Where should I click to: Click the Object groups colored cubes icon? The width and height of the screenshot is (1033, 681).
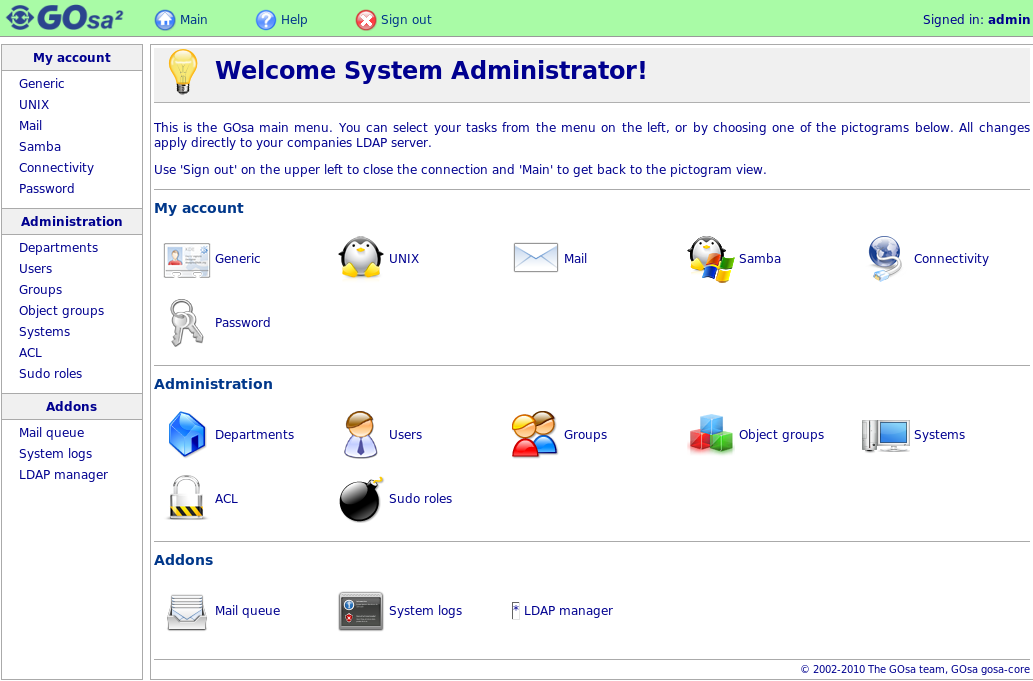pyautogui.click(x=711, y=435)
